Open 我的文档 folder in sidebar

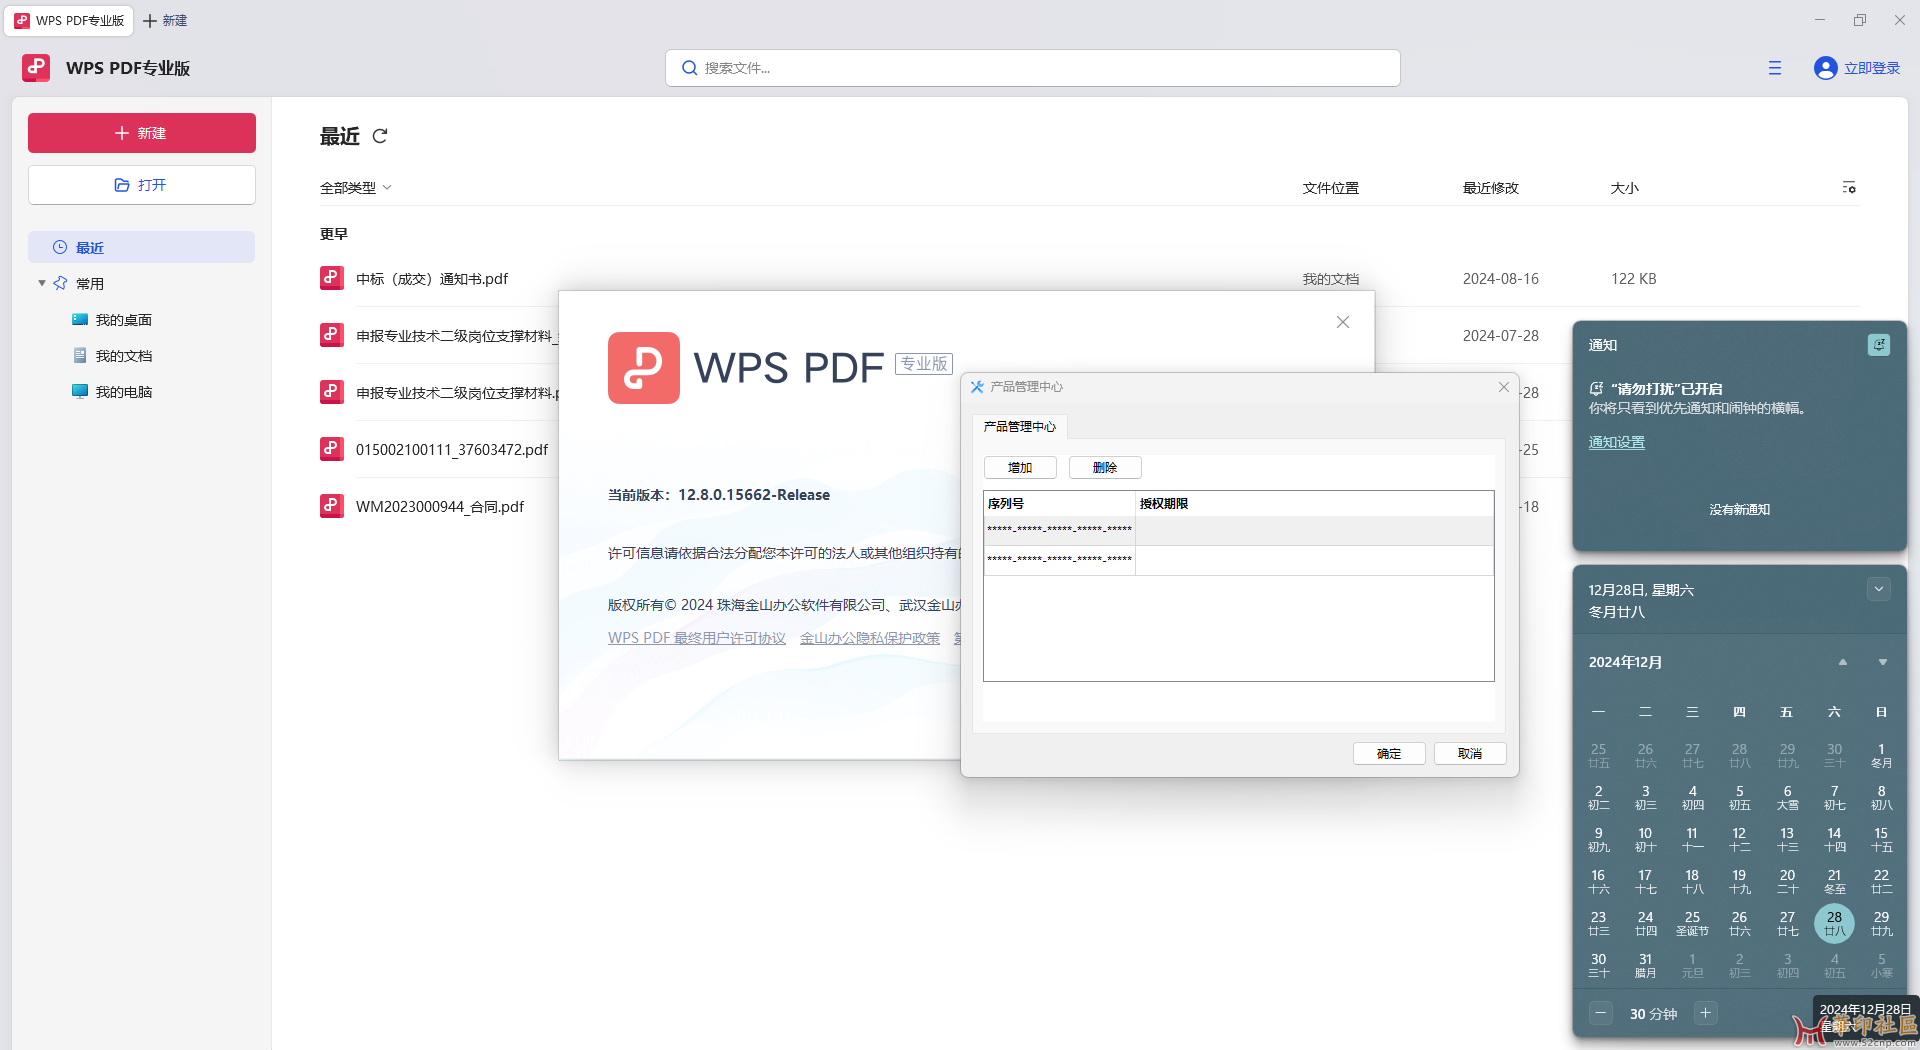point(123,356)
